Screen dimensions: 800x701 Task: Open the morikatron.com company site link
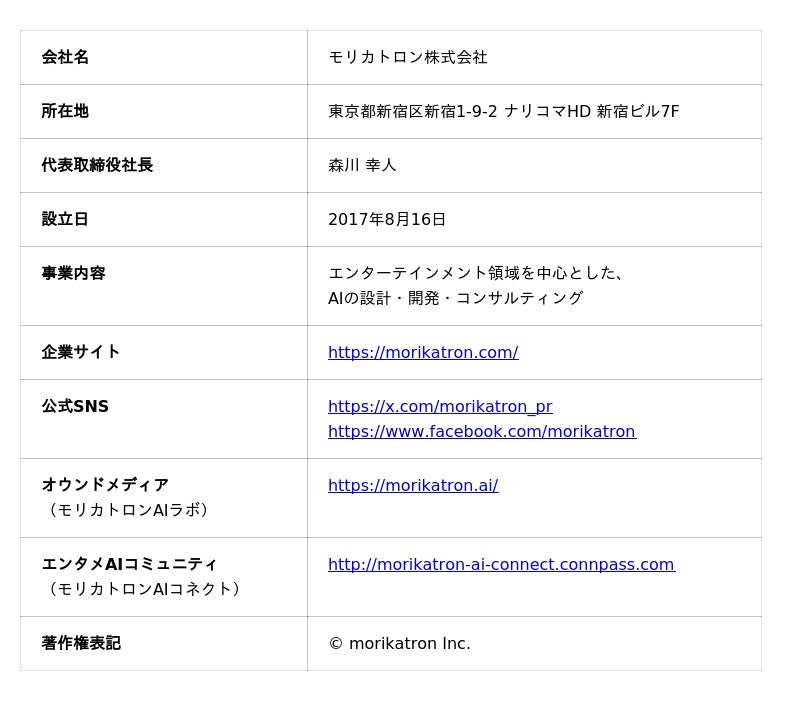423,352
